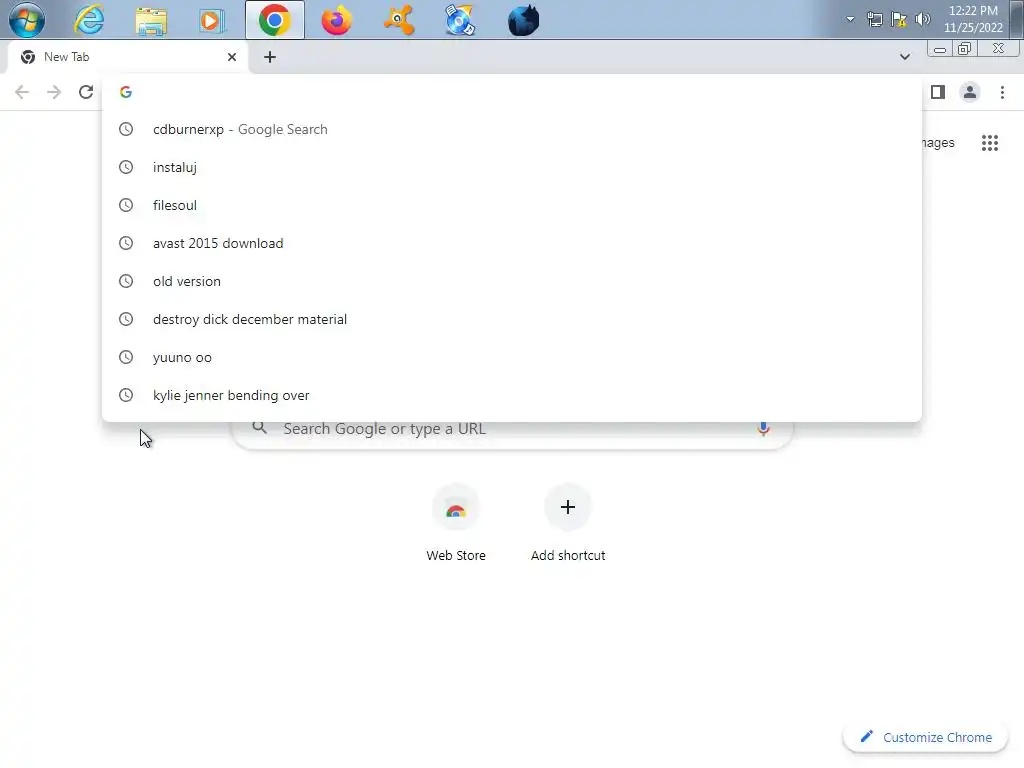Open the Action Center flag icon
Image resolution: width=1024 pixels, height=768 pixels.
pyautogui.click(x=899, y=19)
